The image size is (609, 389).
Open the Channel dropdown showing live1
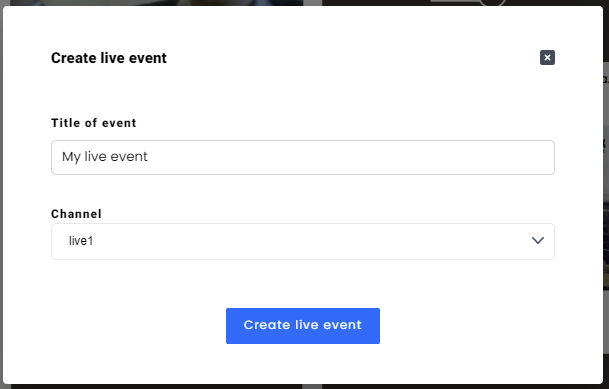pos(303,241)
